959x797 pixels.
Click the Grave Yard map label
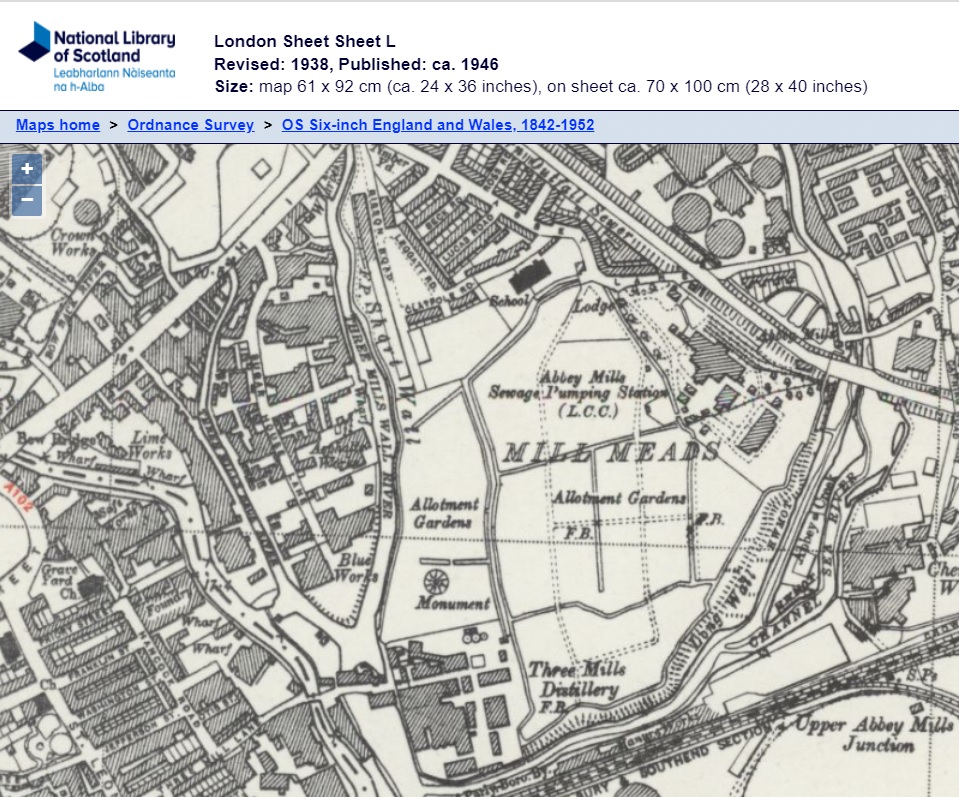[62, 578]
